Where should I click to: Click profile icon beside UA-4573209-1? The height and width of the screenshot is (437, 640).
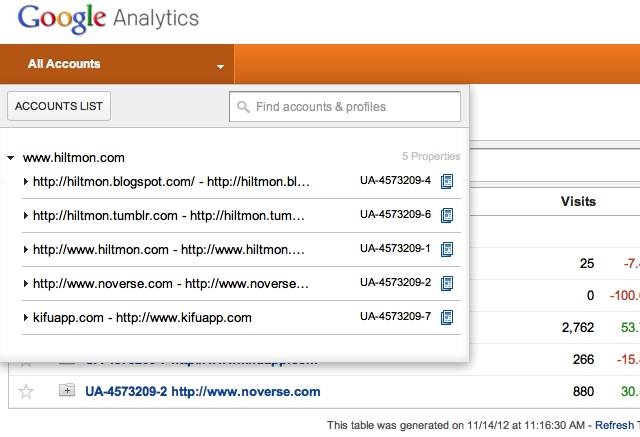[447, 249]
